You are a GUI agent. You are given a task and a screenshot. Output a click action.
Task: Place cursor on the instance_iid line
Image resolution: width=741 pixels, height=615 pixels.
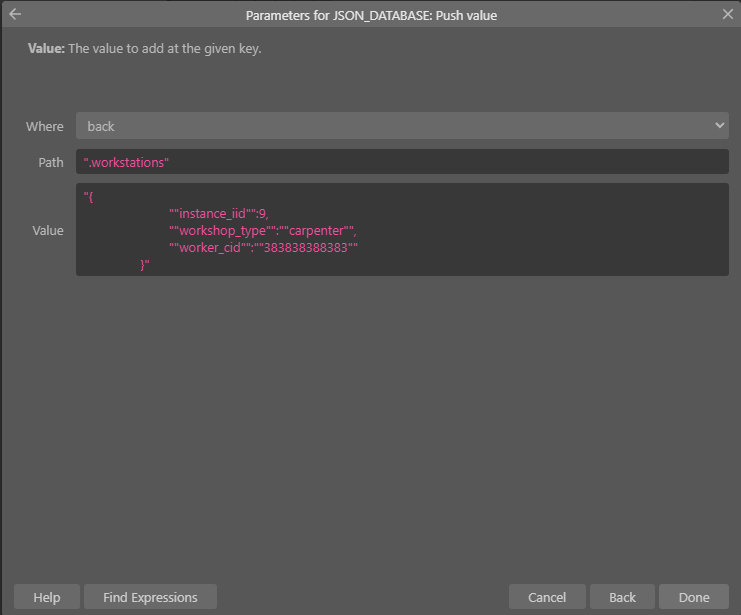pyautogui.click(x=219, y=214)
